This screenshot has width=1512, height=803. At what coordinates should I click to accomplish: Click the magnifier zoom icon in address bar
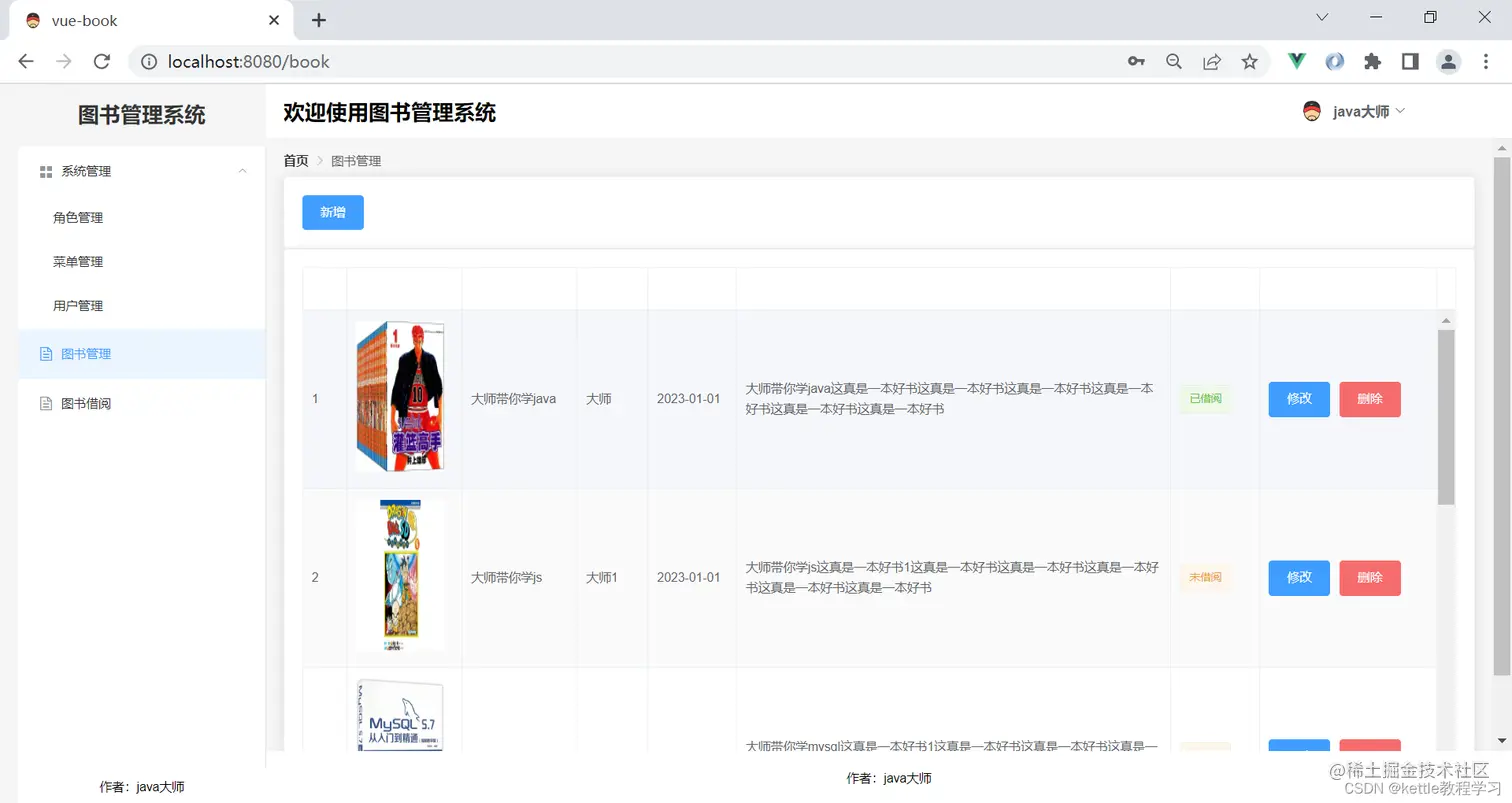1174,61
